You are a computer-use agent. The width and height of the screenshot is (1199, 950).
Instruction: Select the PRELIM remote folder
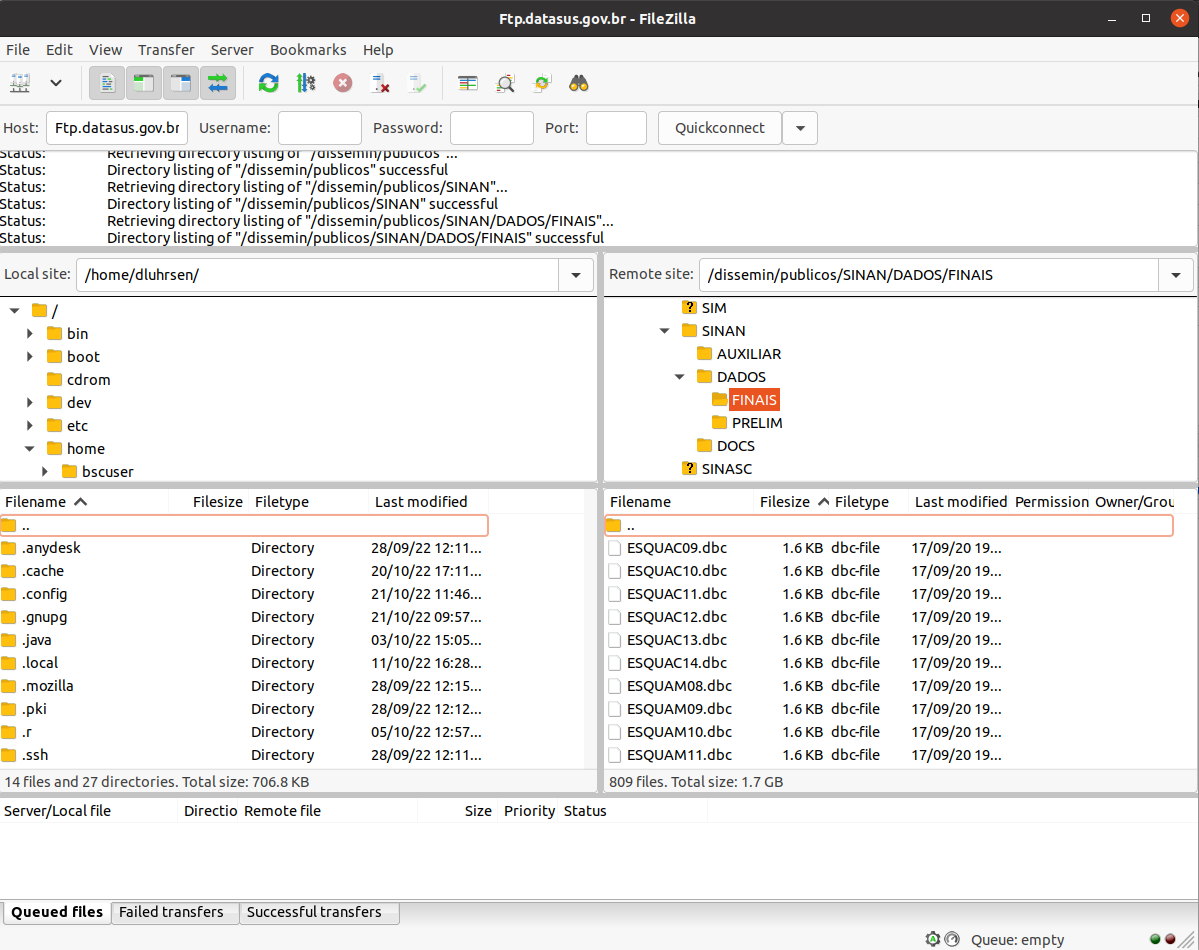tap(756, 423)
